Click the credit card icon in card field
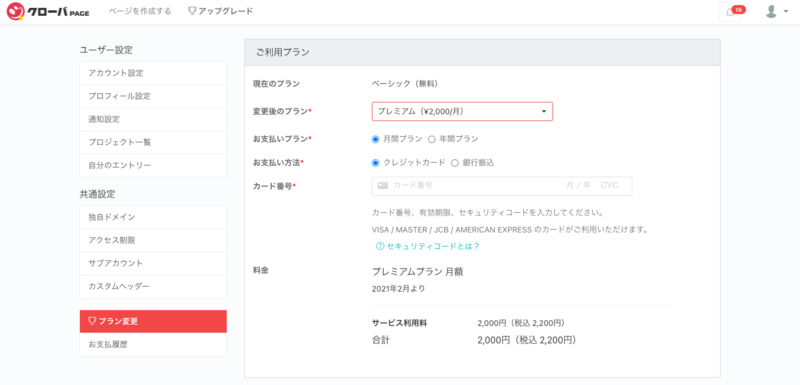The image size is (800, 385). click(383, 186)
